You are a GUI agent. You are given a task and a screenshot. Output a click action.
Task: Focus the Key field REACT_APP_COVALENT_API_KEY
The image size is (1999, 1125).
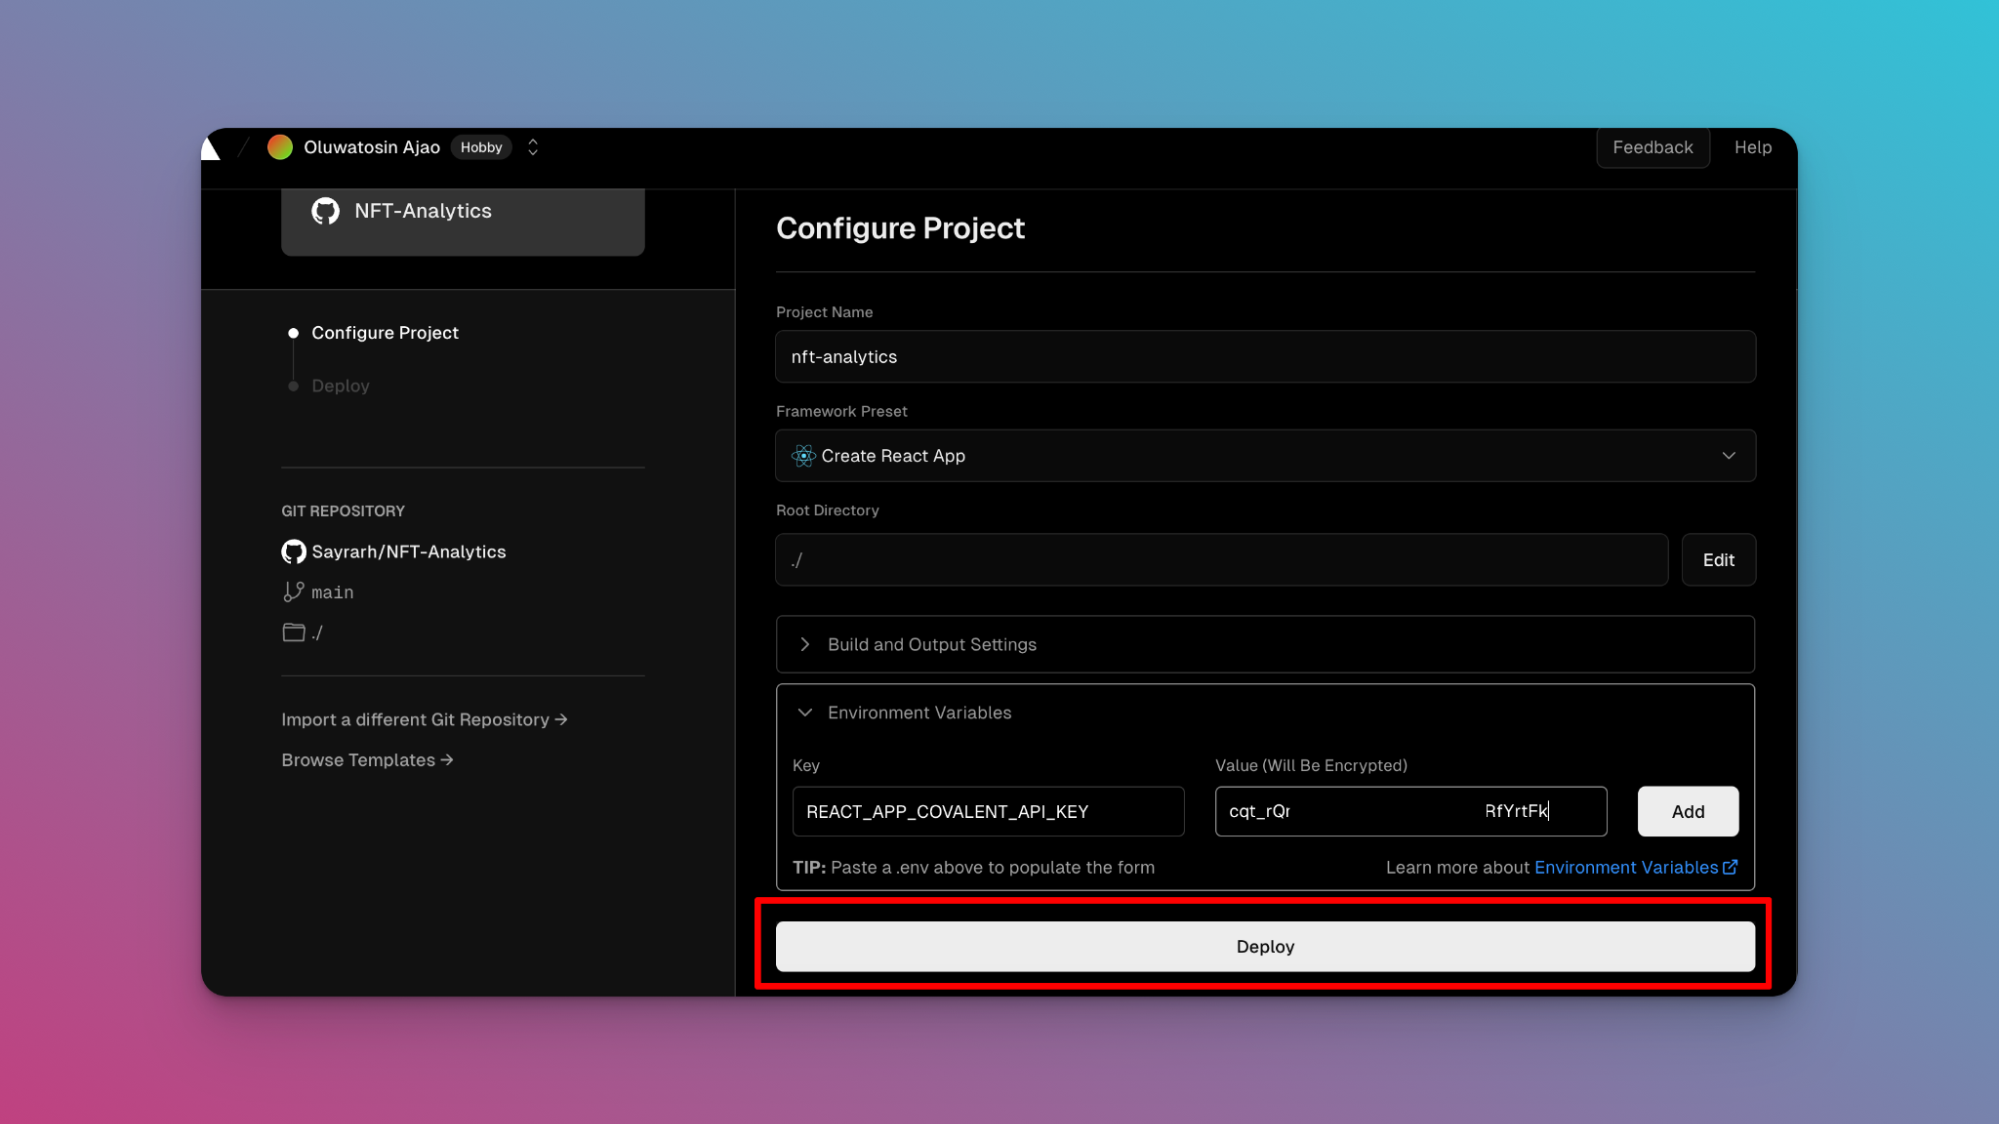pyautogui.click(x=988, y=812)
